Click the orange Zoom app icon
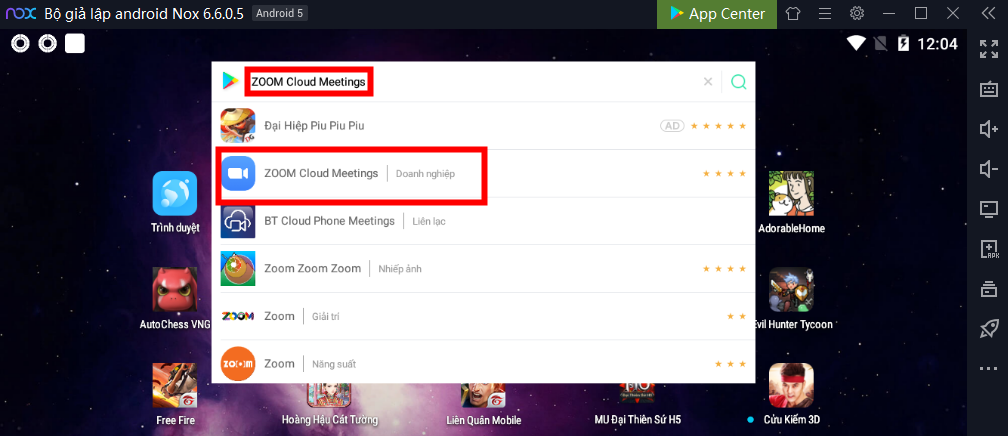Screen dimensions: 1008x436 click(x=238, y=364)
